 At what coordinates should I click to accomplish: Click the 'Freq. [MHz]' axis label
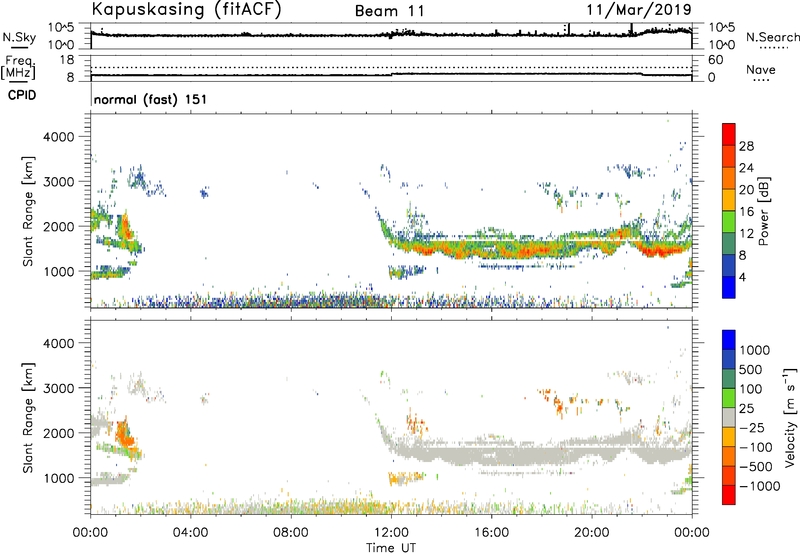tap(18, 68)
